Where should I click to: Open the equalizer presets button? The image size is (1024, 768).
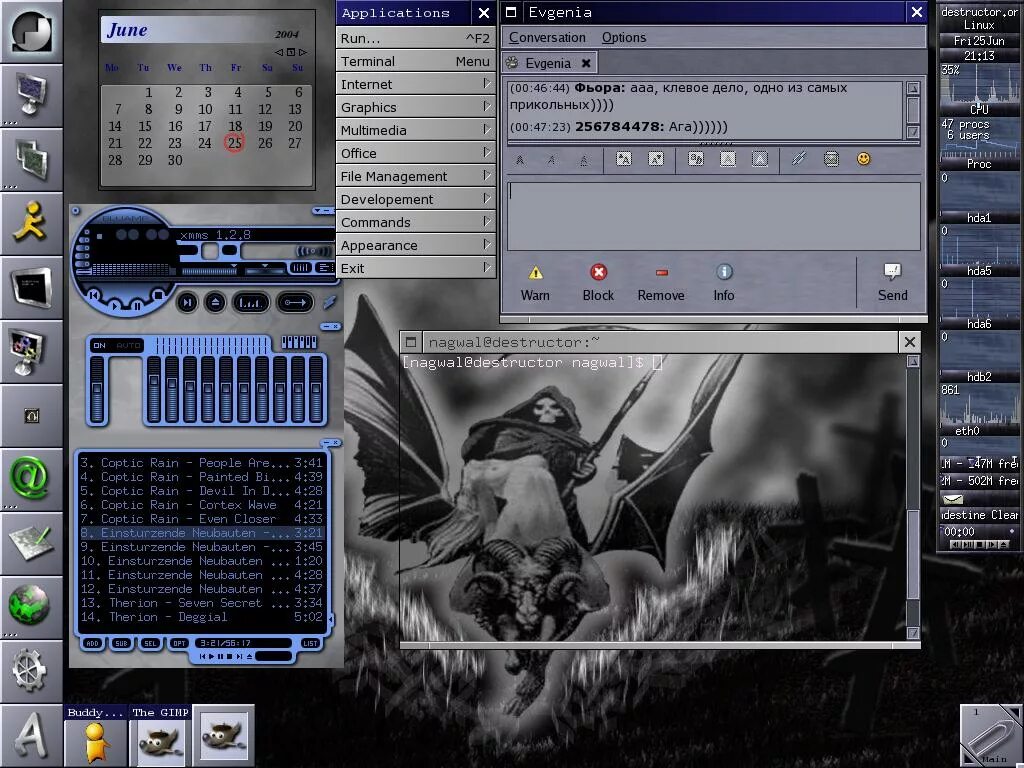pyautogui.click(x=298, y=342)
